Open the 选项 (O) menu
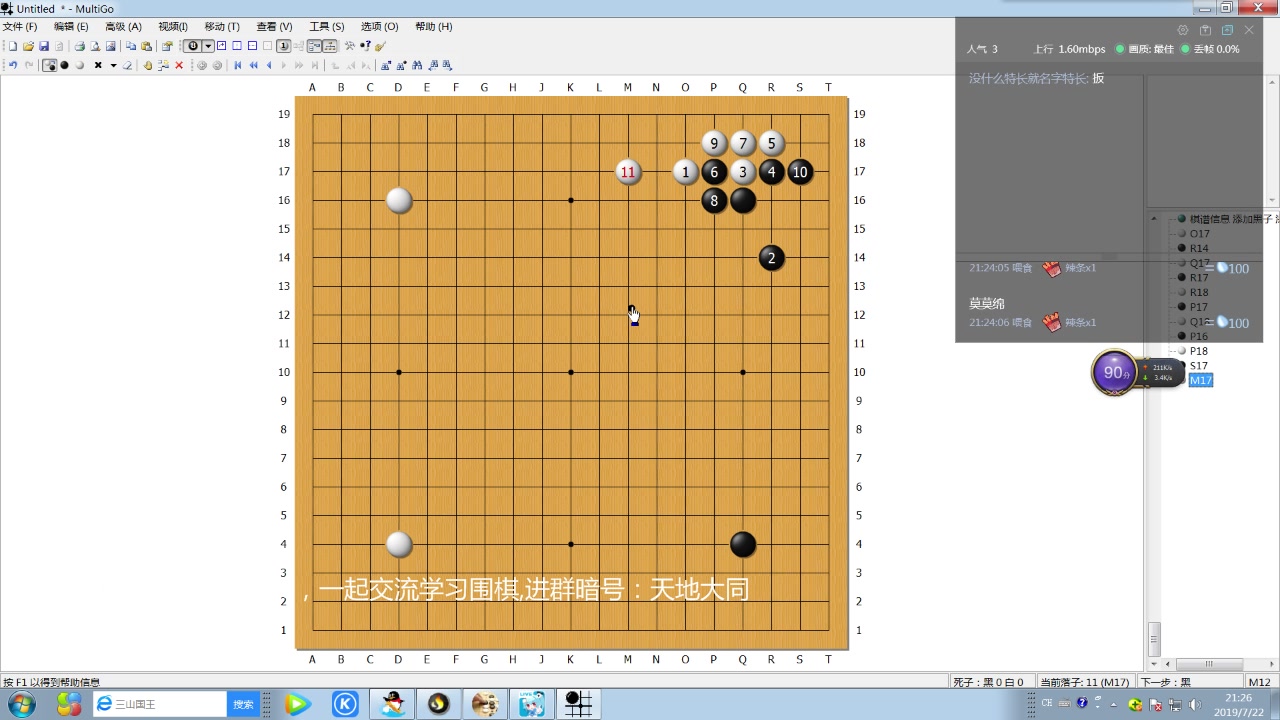Screen dimensions: 1280x720 379,26
